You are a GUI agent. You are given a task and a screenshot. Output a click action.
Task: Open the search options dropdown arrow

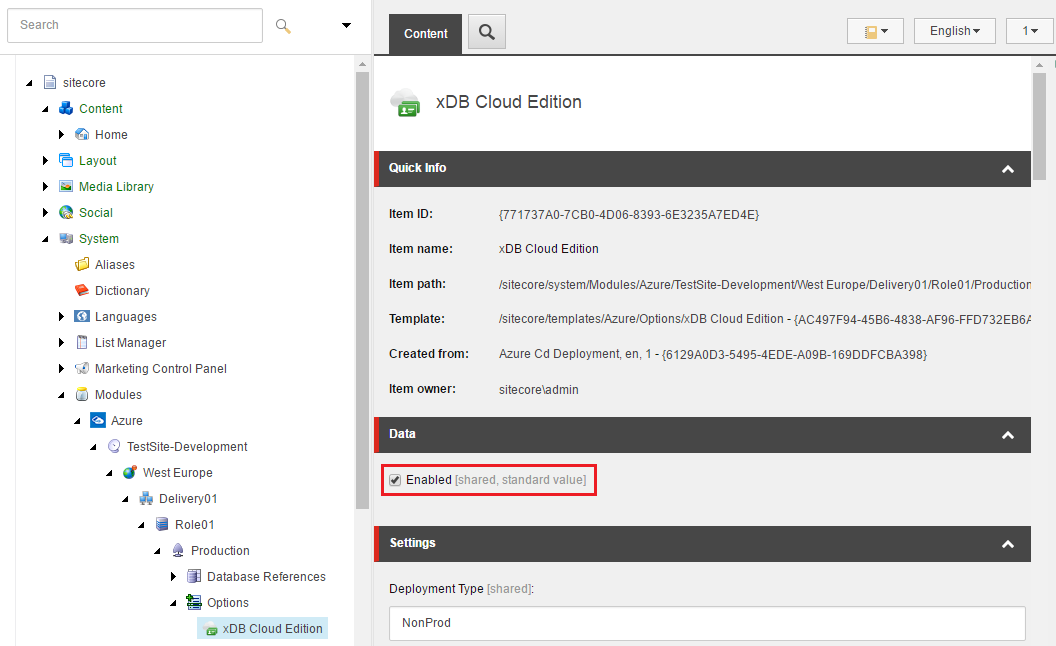click(x=346, y=26)
